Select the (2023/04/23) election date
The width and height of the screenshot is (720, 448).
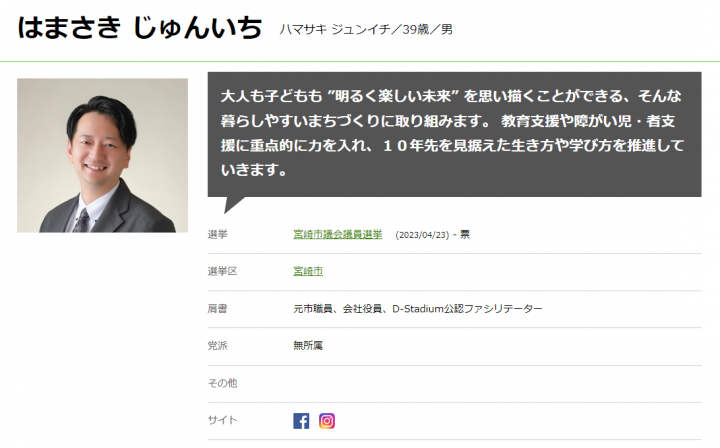pos(422,235)
